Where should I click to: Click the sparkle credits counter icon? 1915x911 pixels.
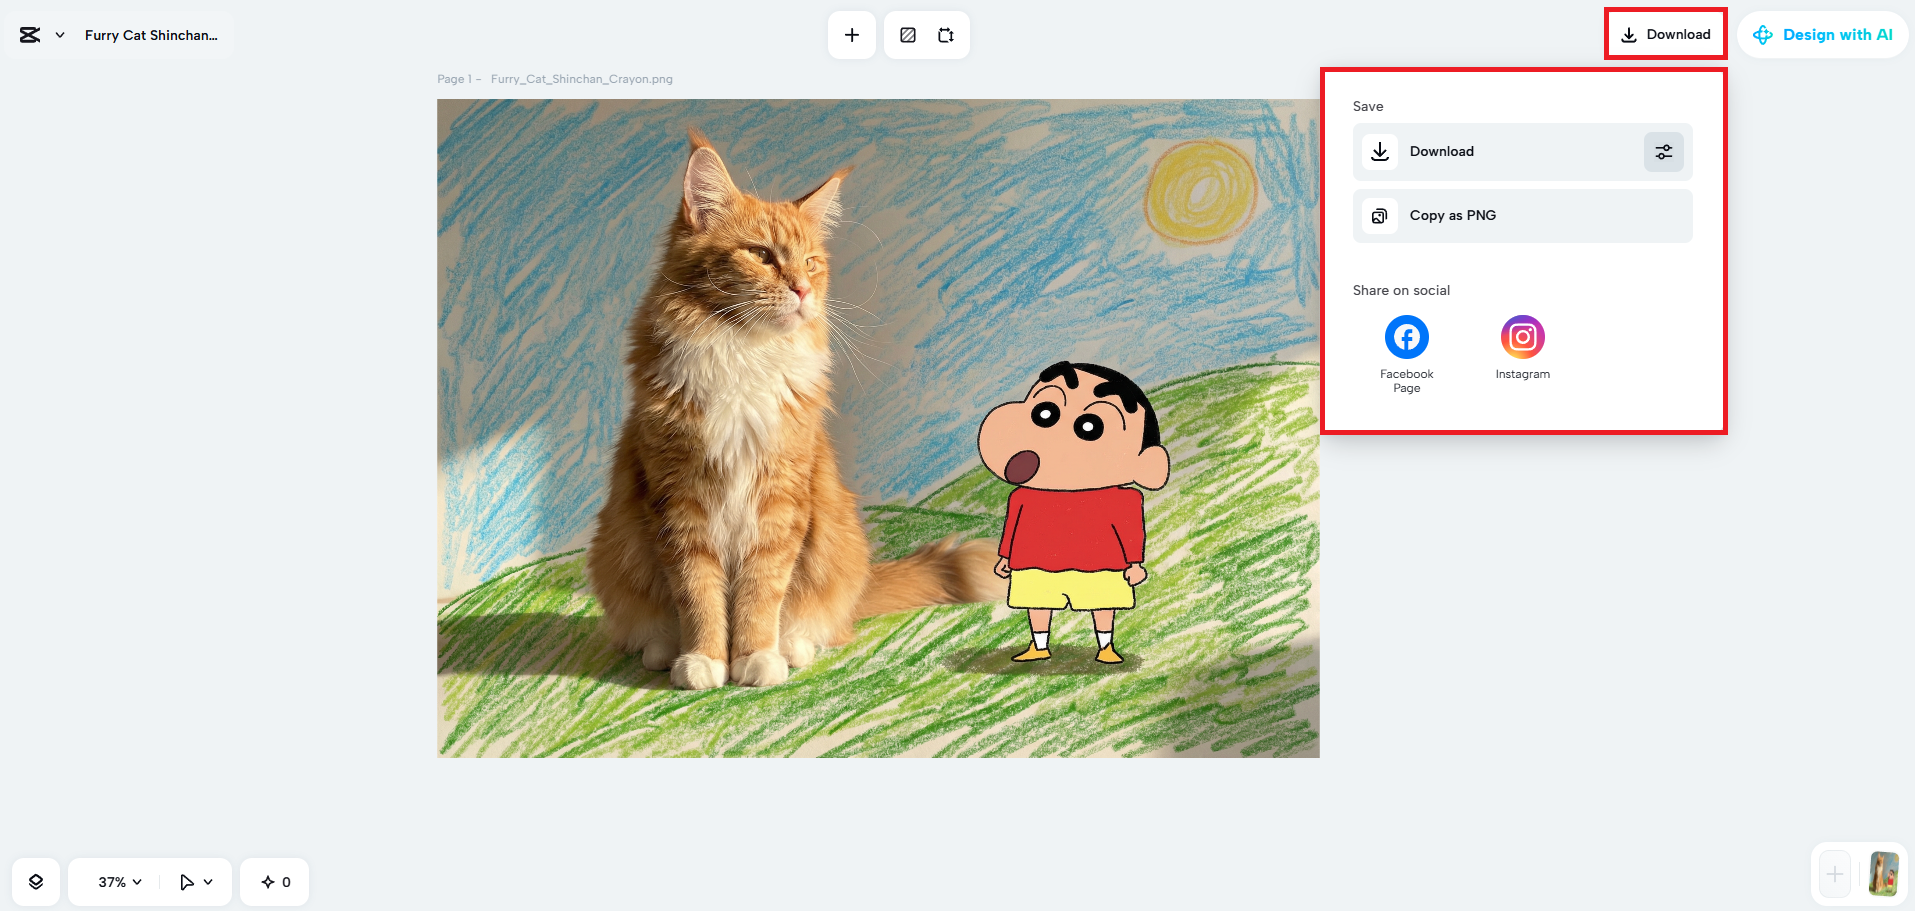pos(267,881)
